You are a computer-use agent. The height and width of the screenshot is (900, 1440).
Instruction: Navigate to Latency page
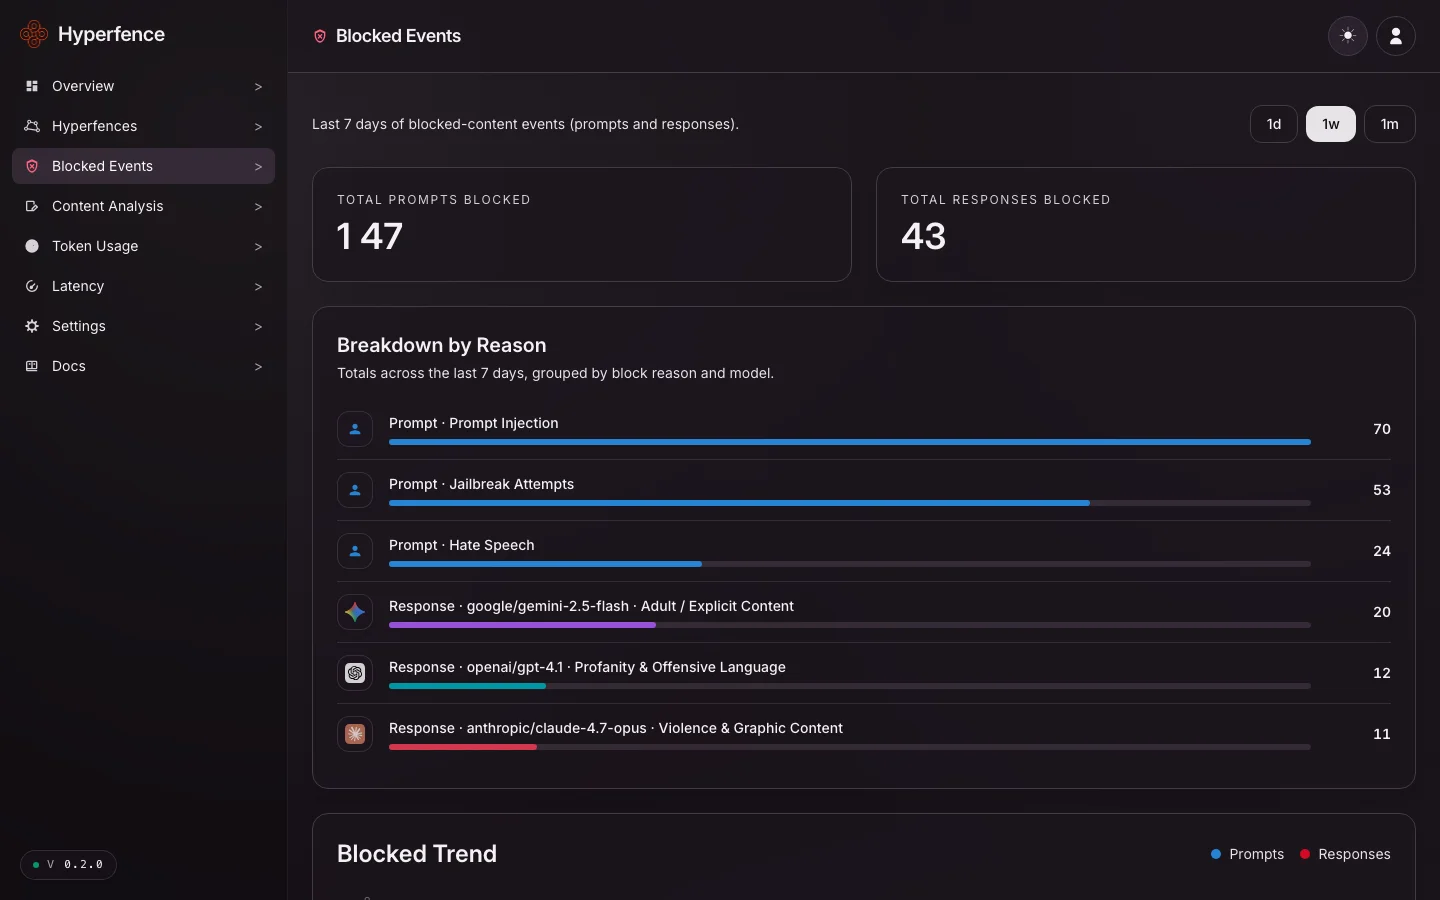coord(143,286)
